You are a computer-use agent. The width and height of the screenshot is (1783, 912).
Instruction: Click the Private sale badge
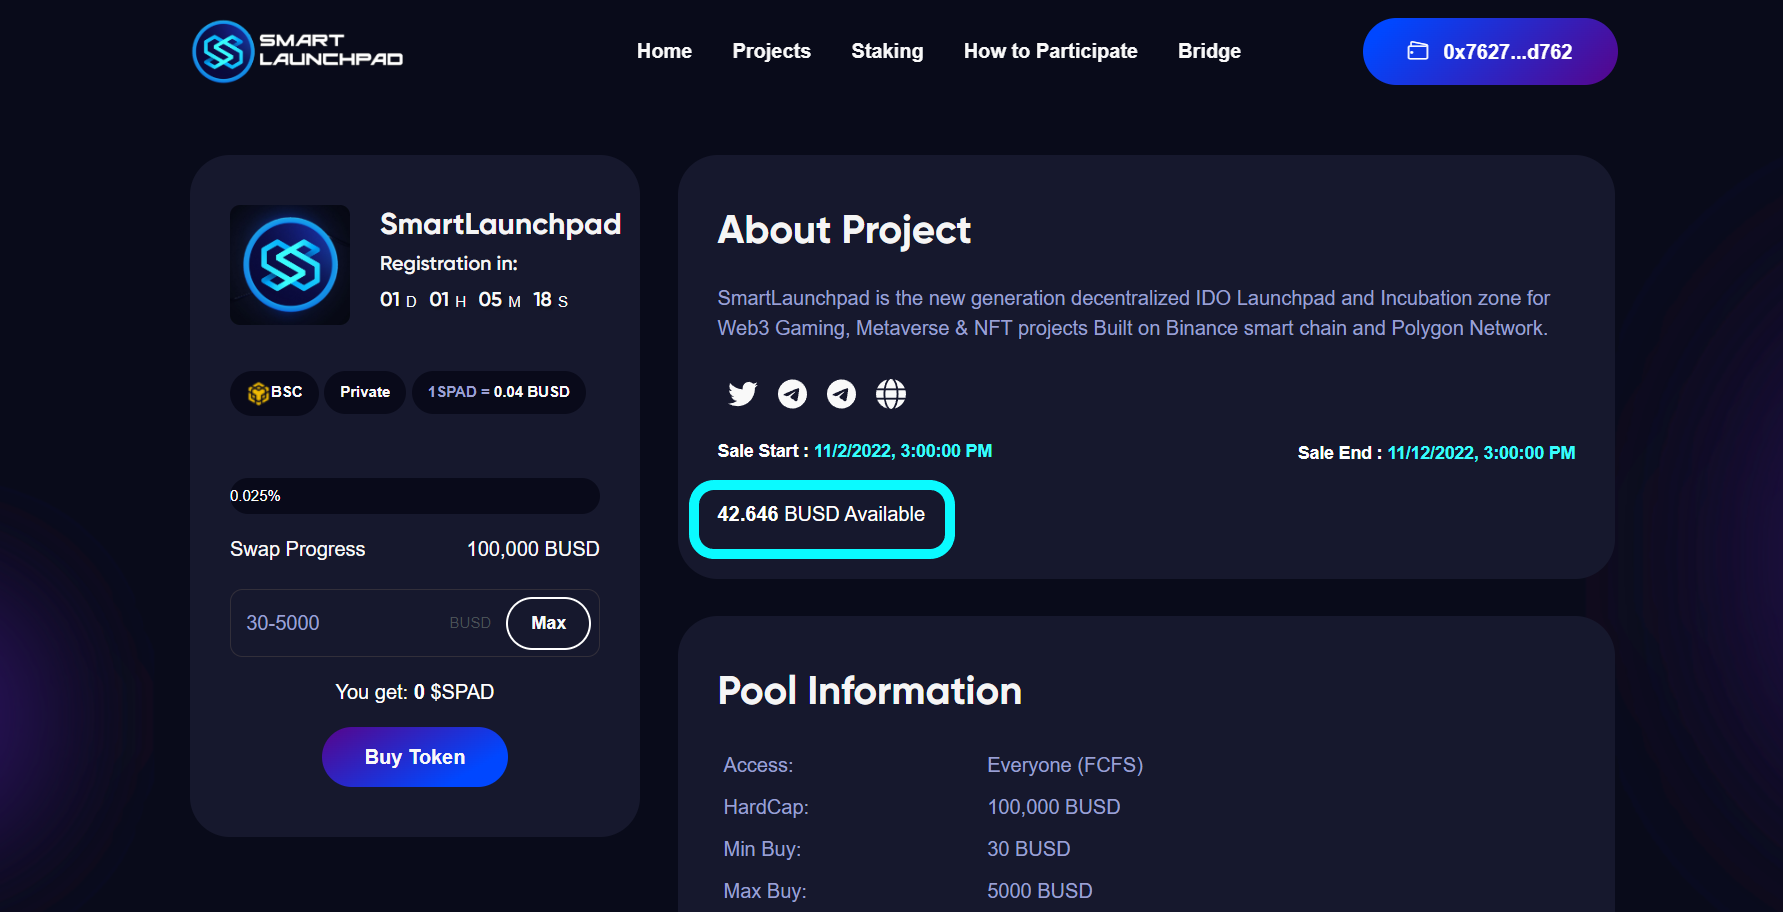365,392
